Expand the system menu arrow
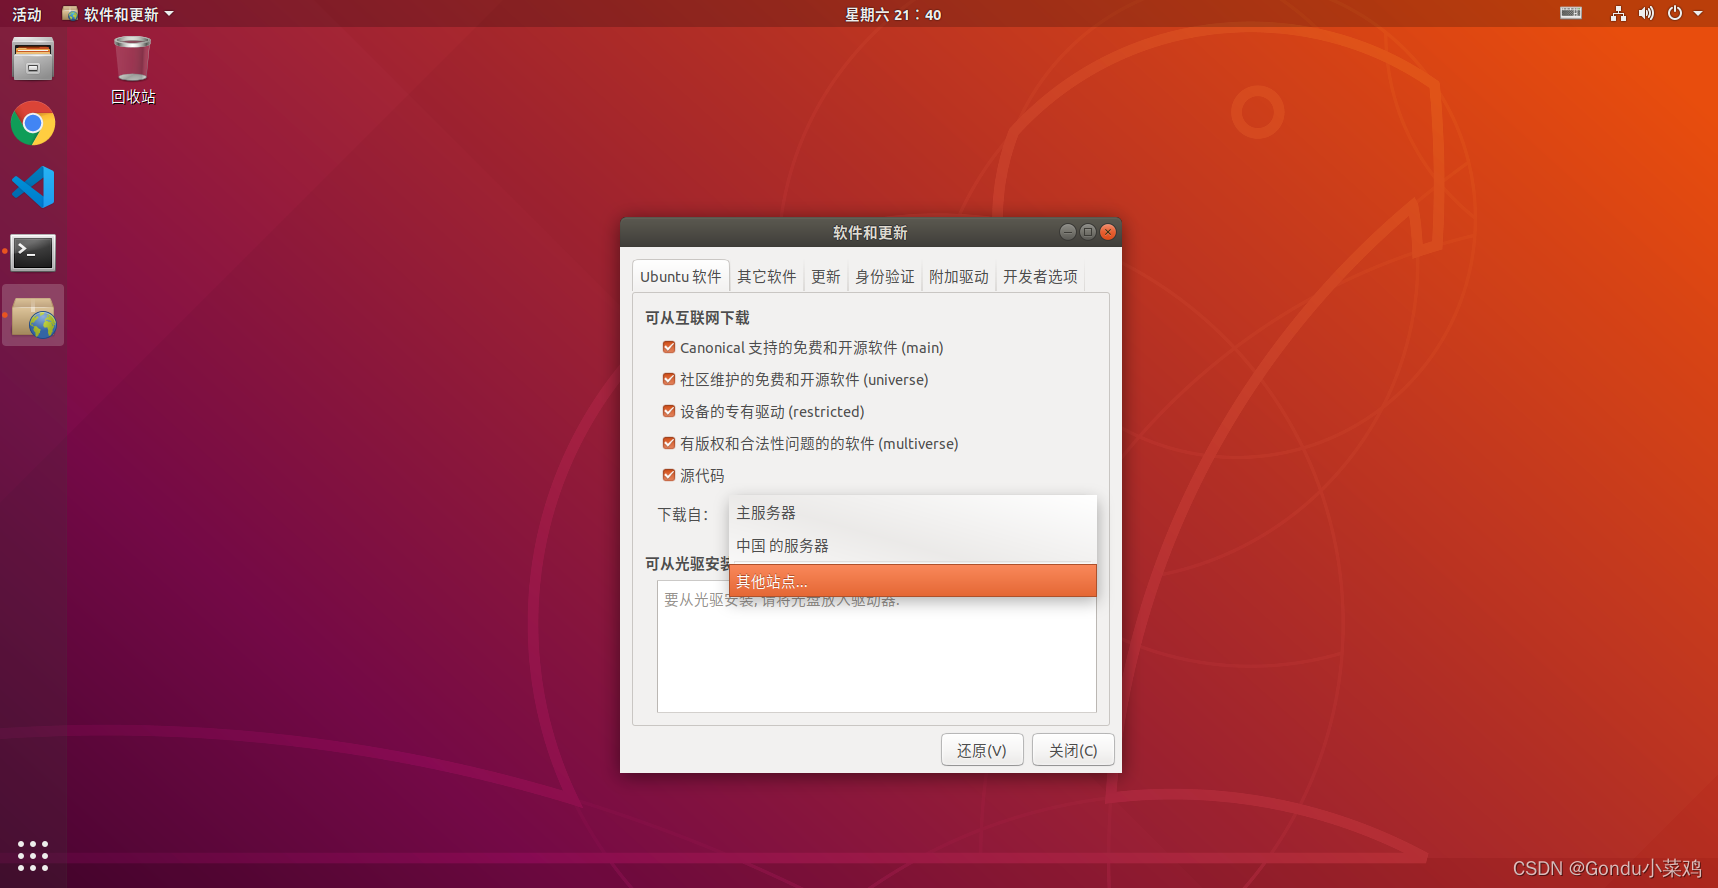Image resolution: width=1718 pixels, height=888 pixels. click(1698, 14)
